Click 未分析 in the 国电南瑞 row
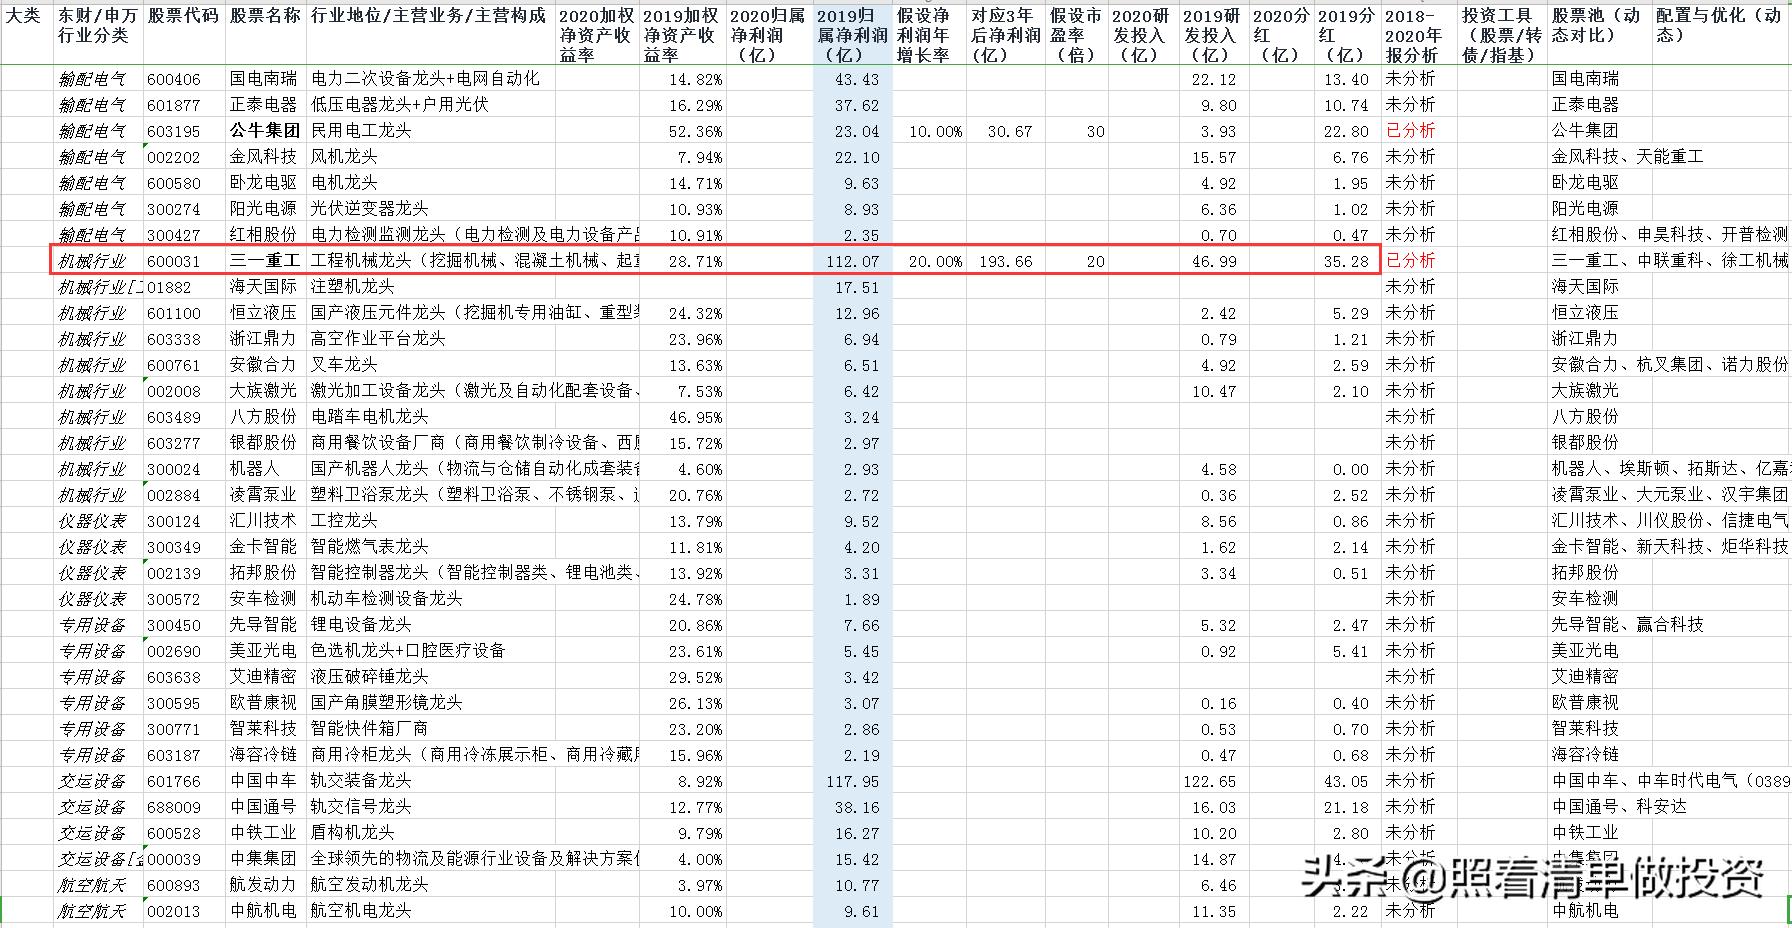This screenshot has width=1792, height=928. 1411,78
